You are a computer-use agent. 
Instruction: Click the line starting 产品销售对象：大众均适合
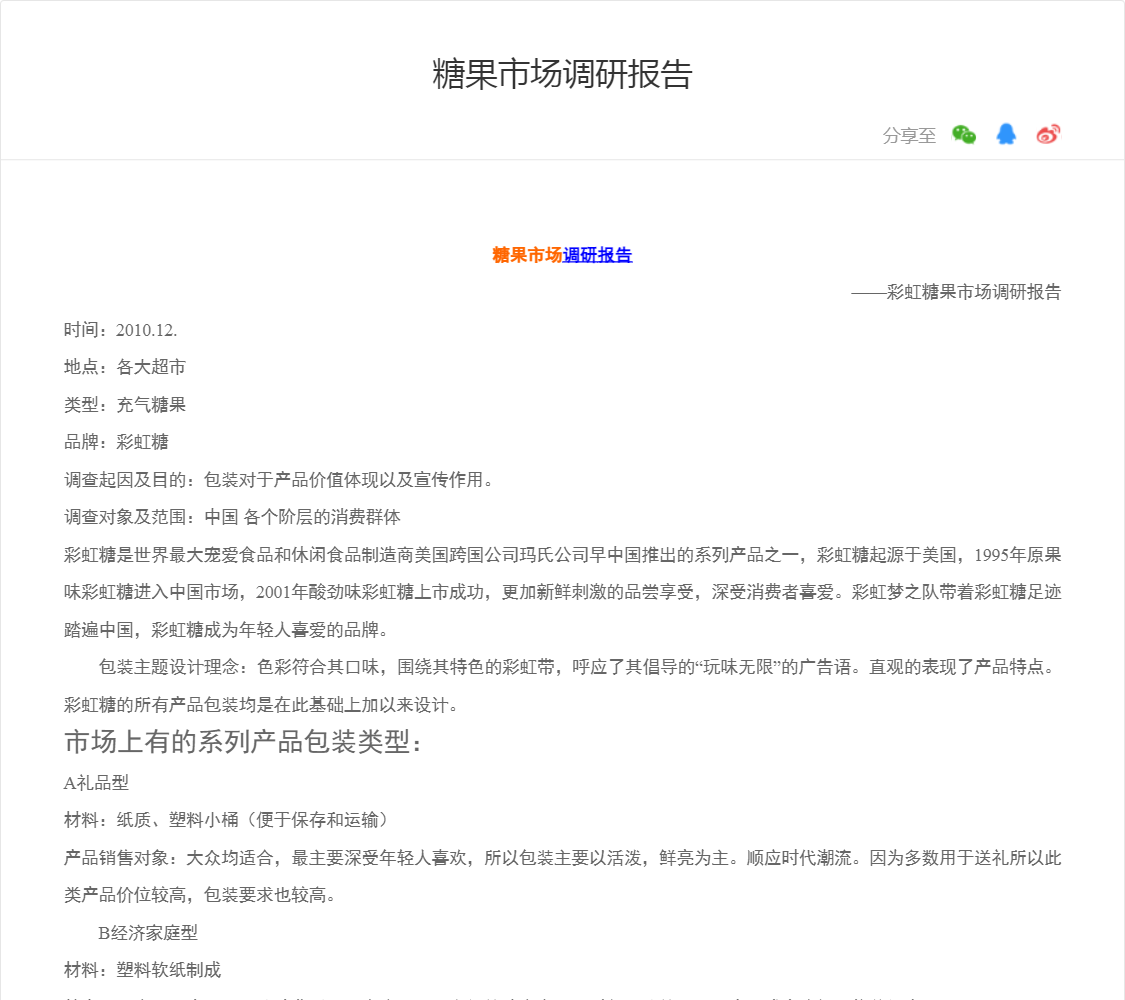pos(562,858)
